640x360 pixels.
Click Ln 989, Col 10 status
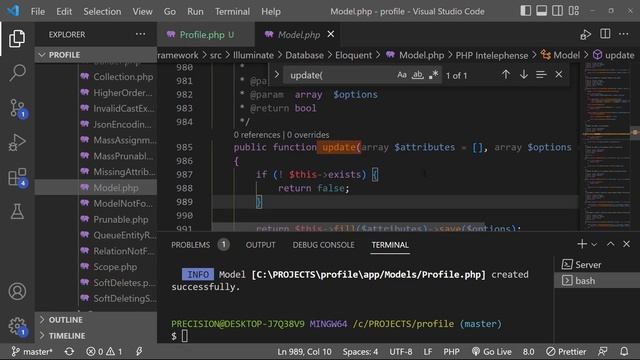click(304, 351)
